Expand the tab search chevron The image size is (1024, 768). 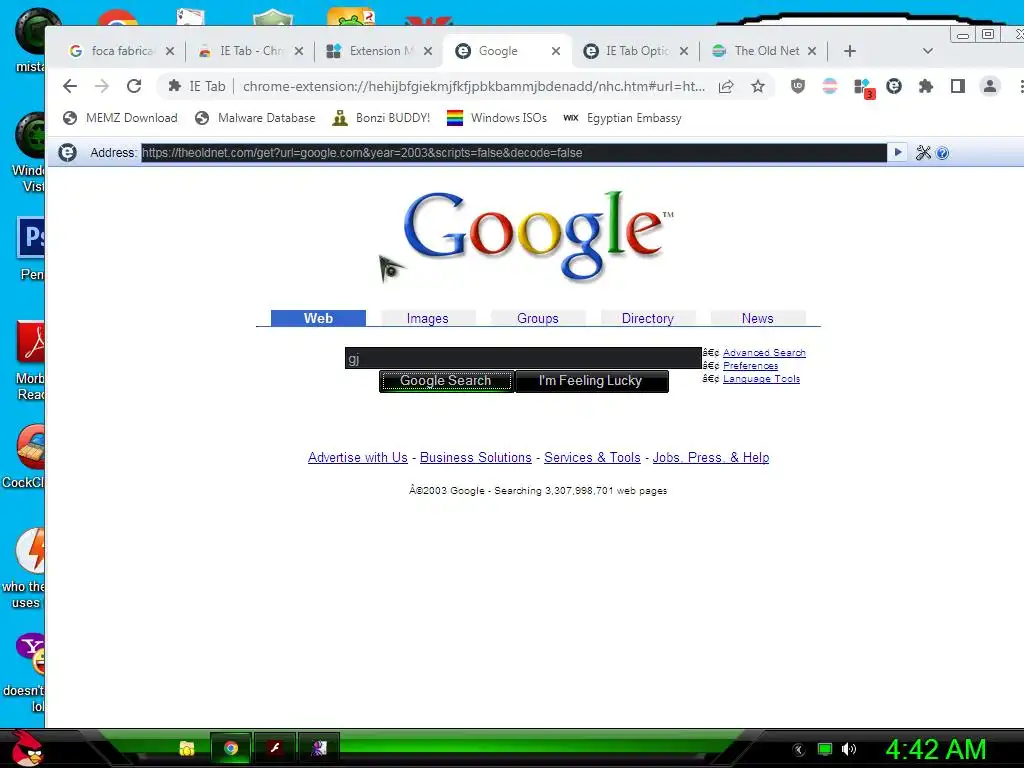(x=927, y=51)
